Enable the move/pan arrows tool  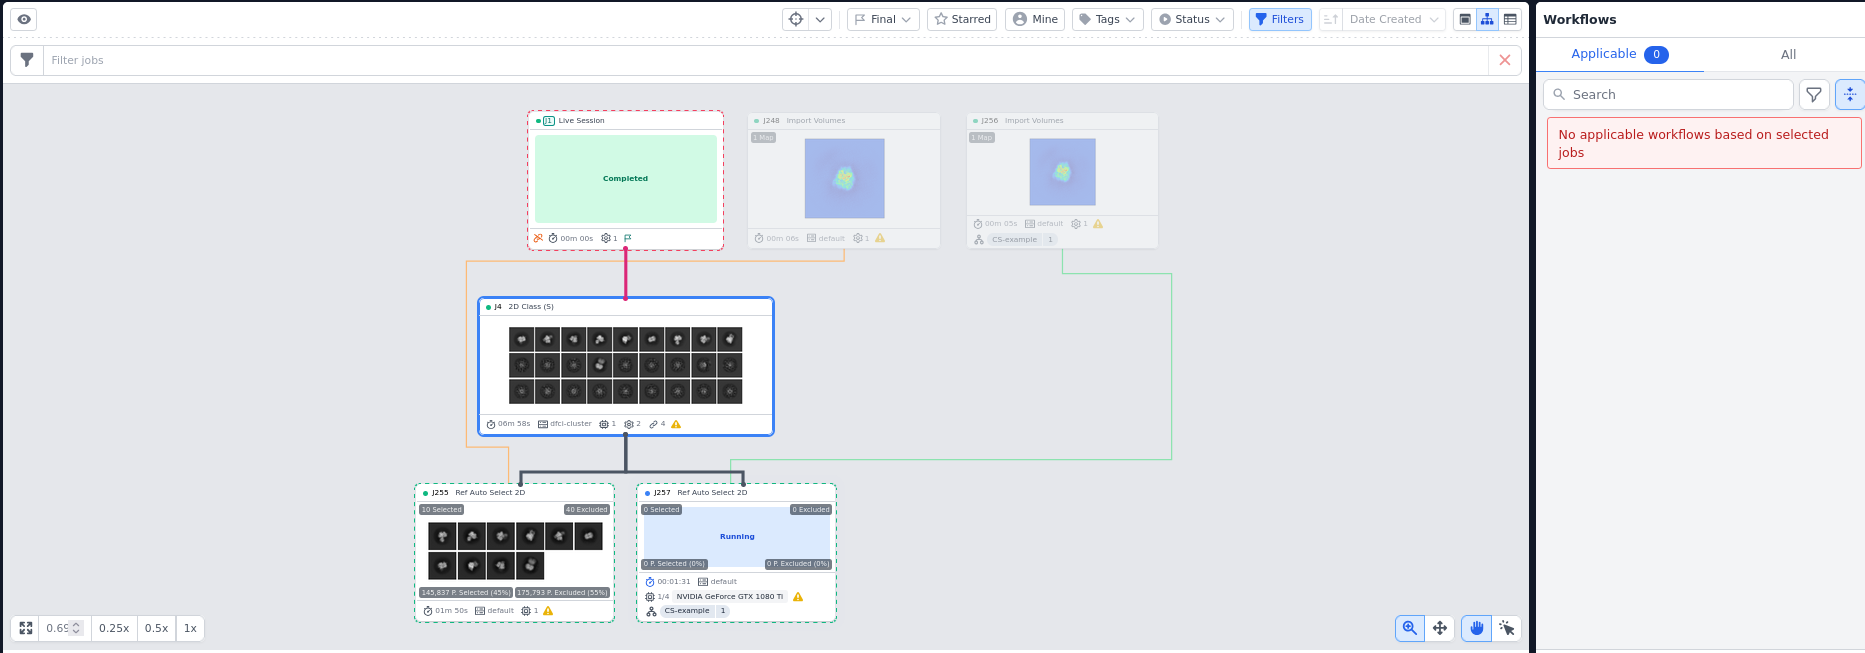tap(1440, 628)
